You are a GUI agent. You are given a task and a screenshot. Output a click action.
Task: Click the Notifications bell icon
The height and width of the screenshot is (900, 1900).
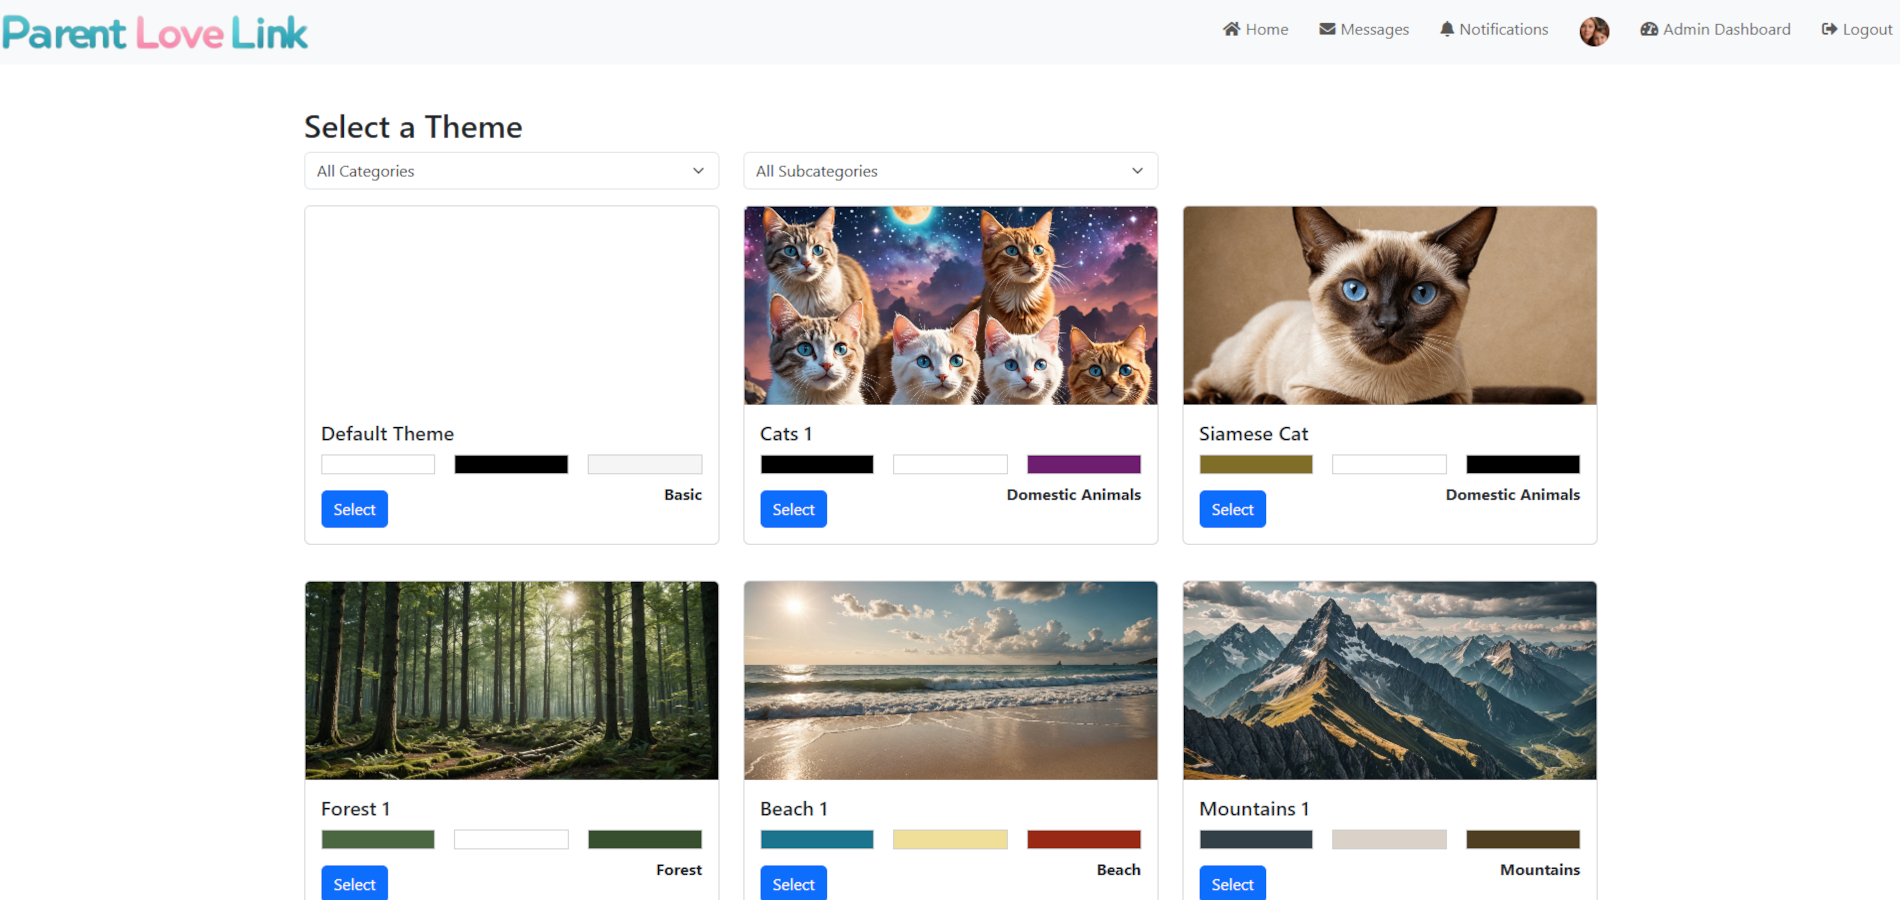coord(1446,29)
